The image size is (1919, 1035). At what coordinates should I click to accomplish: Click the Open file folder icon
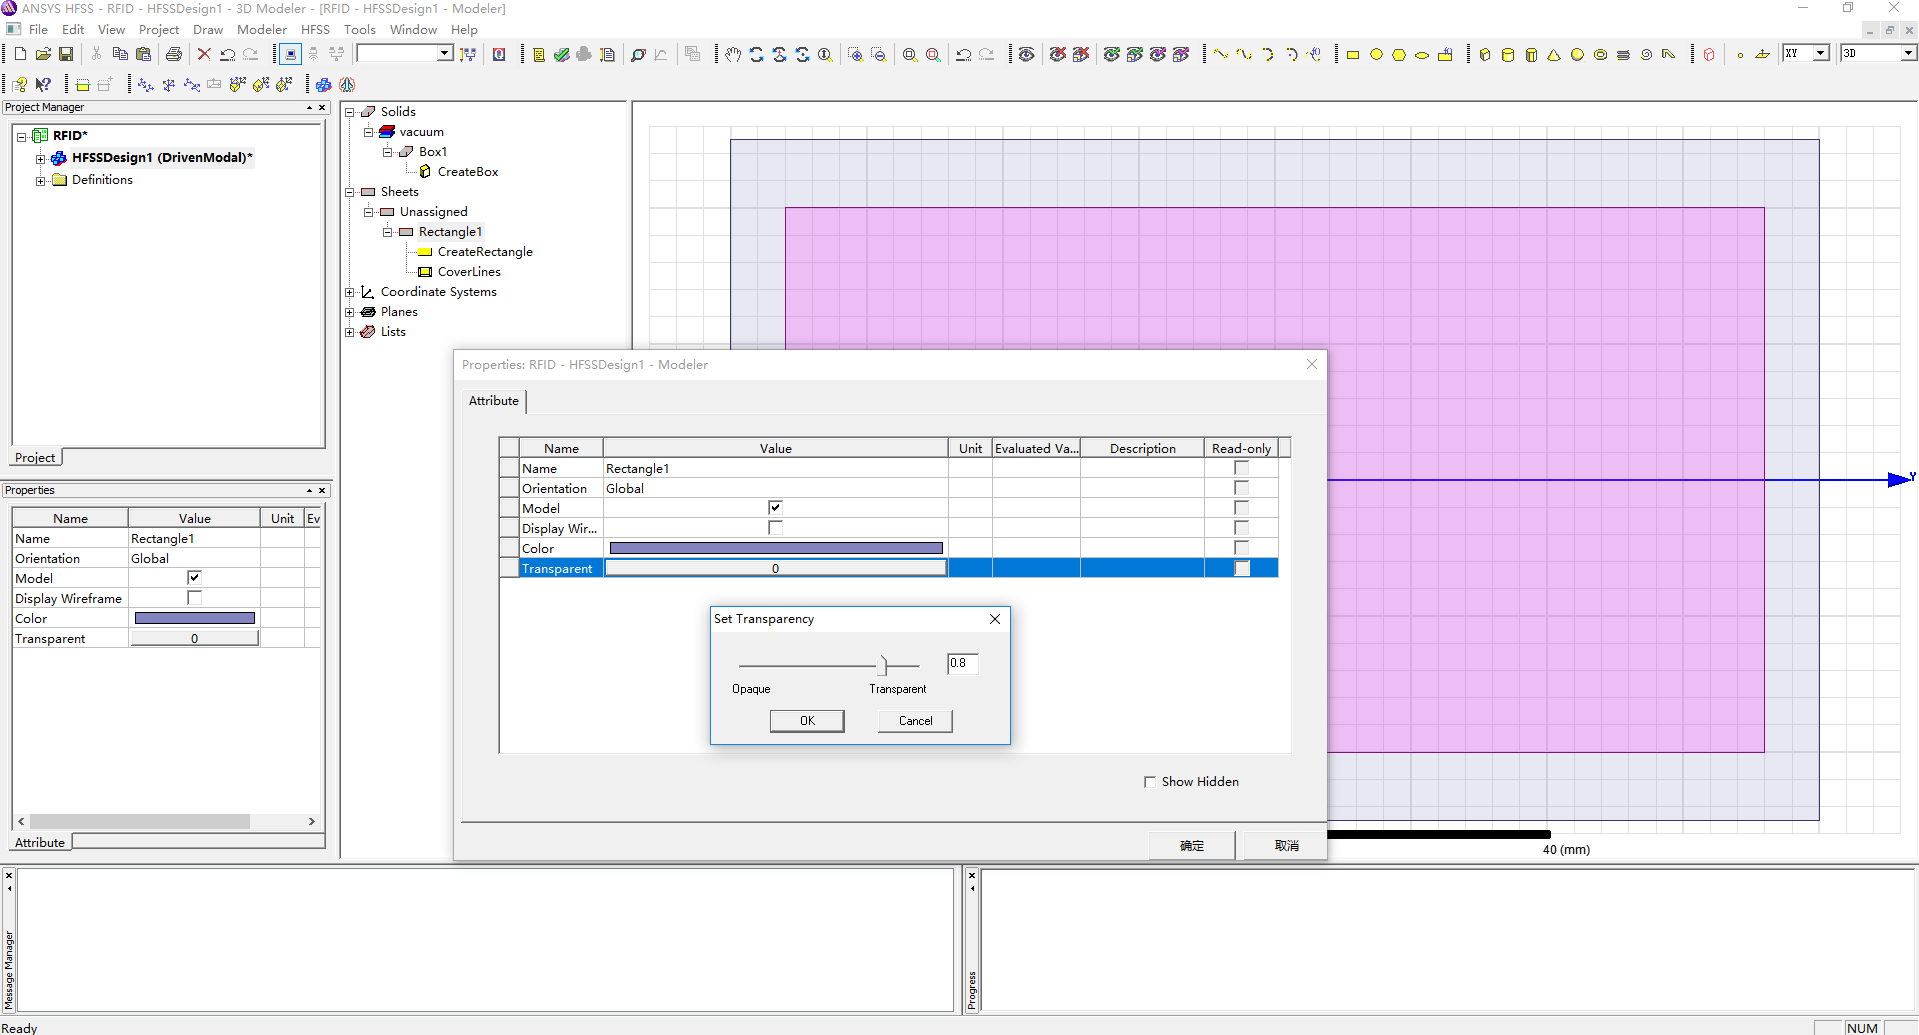[x=43, y=54]
